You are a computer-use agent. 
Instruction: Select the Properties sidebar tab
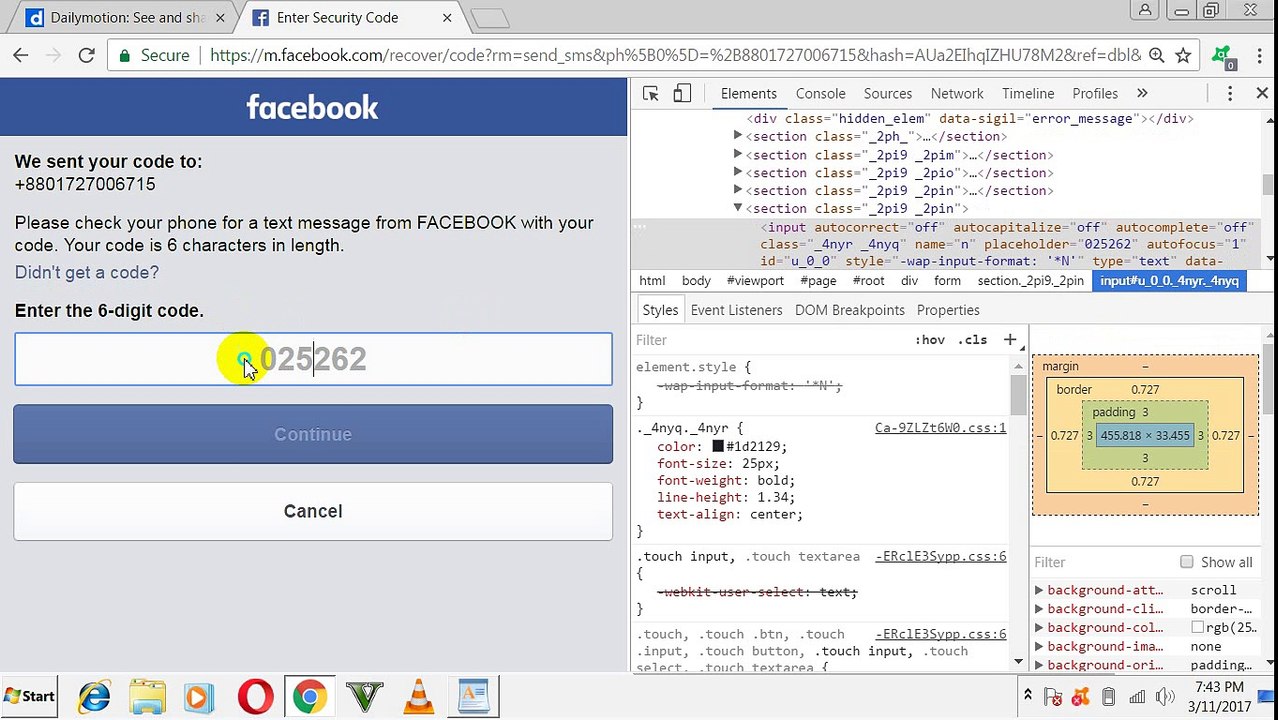point(948,310)
